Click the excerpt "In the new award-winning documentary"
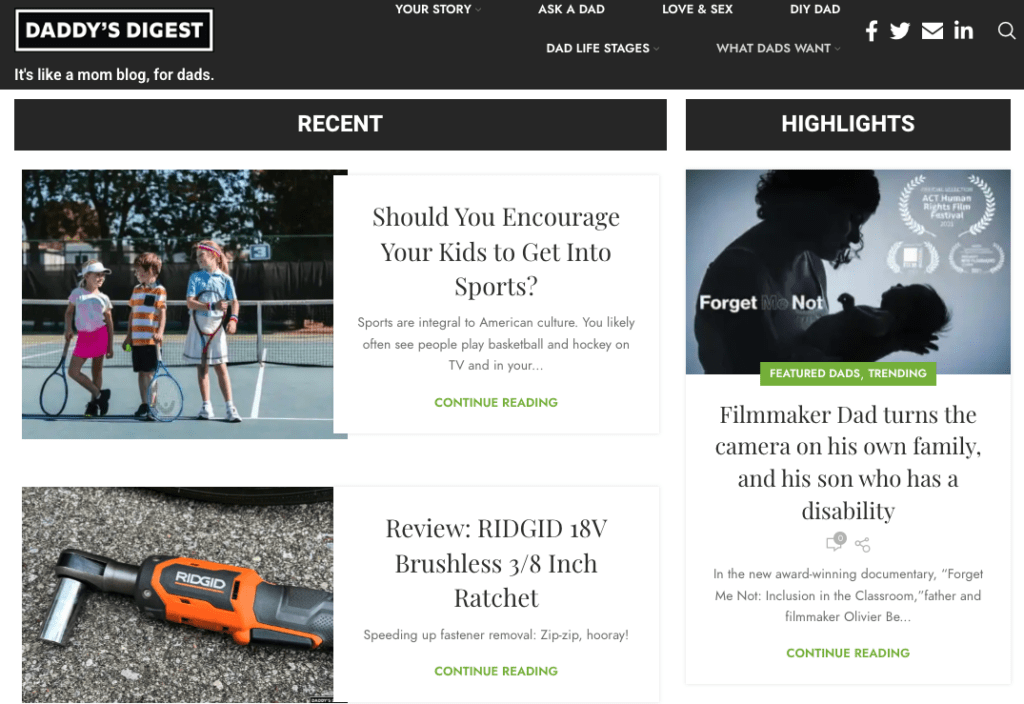Image resolution: width=1024 pixels, height=704 pixels. pyautogui.click(x=848, y=595)
